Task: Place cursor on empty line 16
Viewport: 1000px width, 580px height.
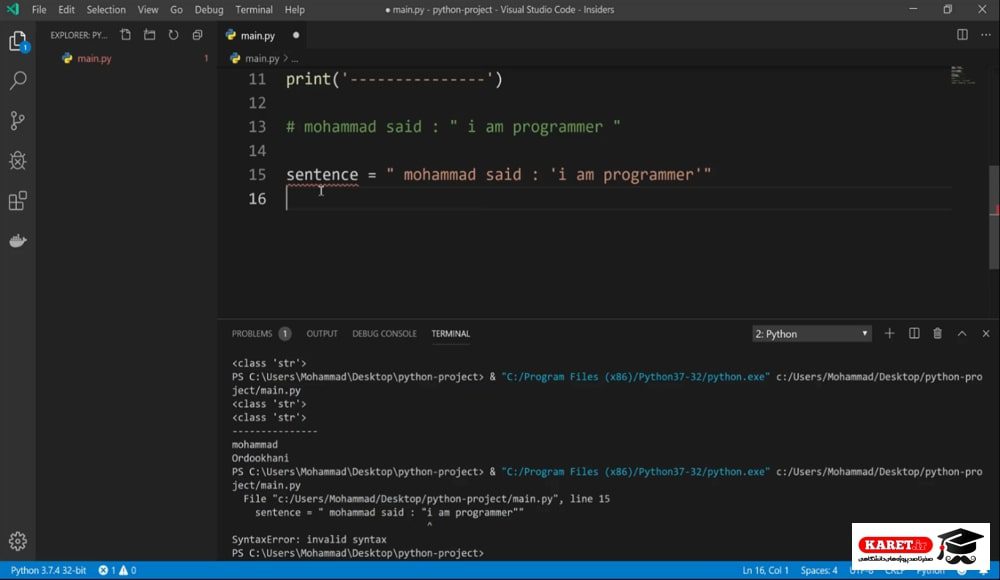Action: (x=617, y=199)
